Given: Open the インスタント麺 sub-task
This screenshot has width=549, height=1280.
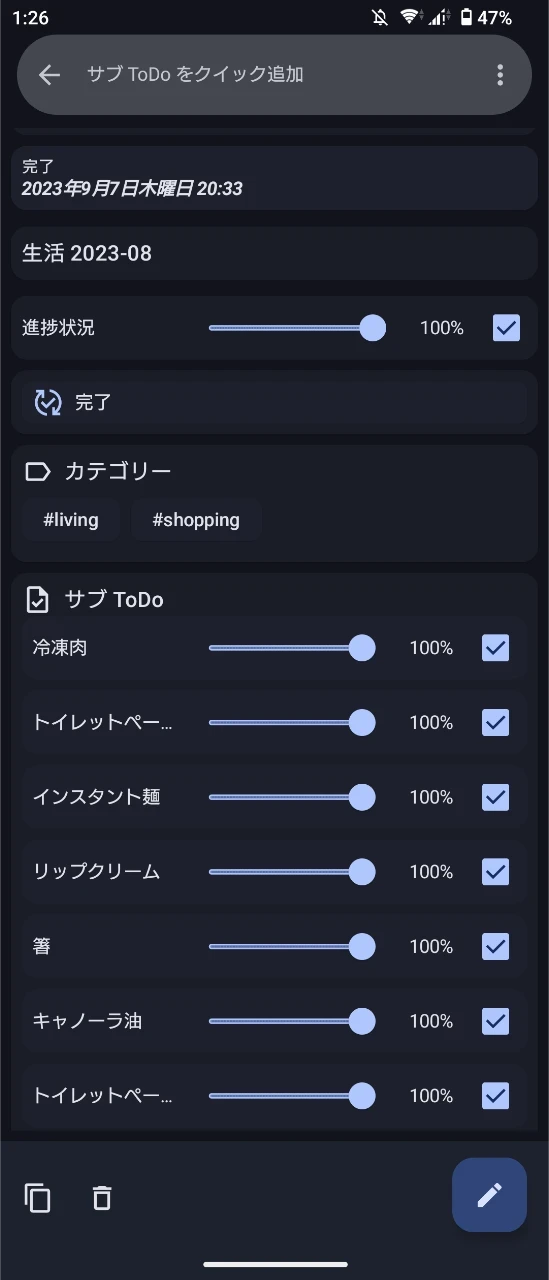Looking at the screenshot, I should pyautogui.click(x=96, y=797).
